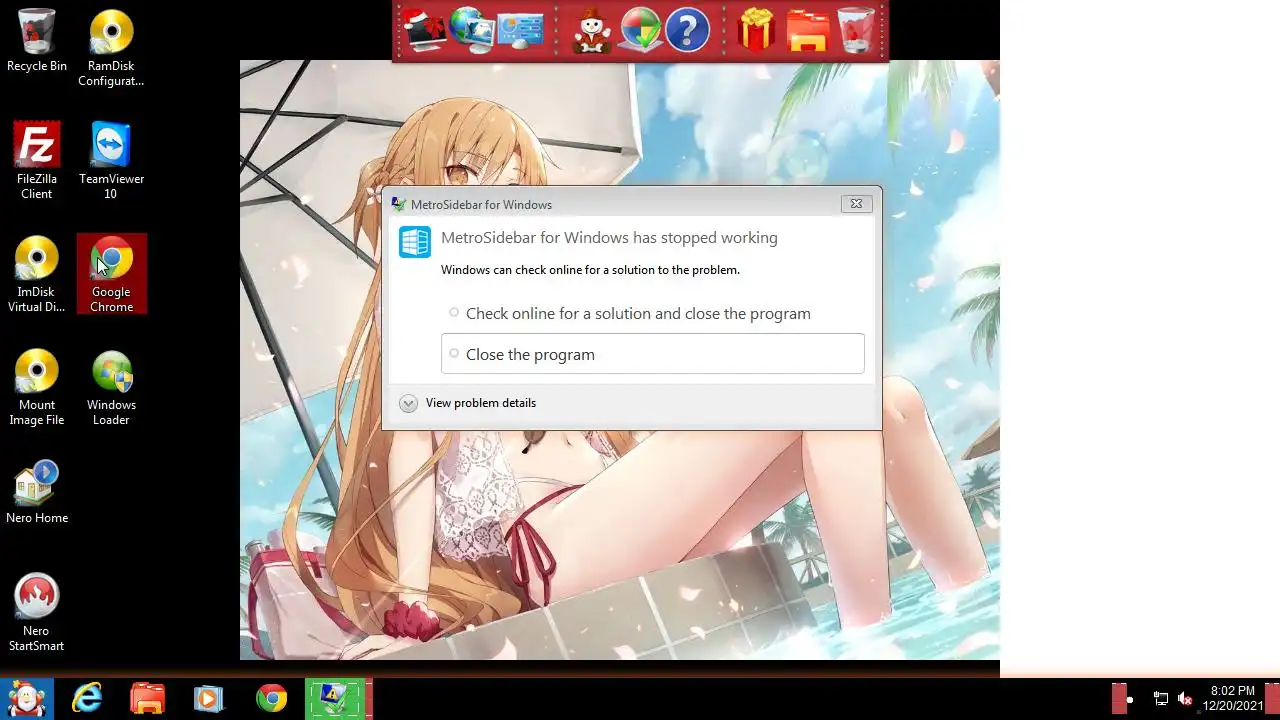This screenshot has width=1280, height=720.
Task: Open the Windows flag checkmark dock icon
Action: [x=640, y=31]
